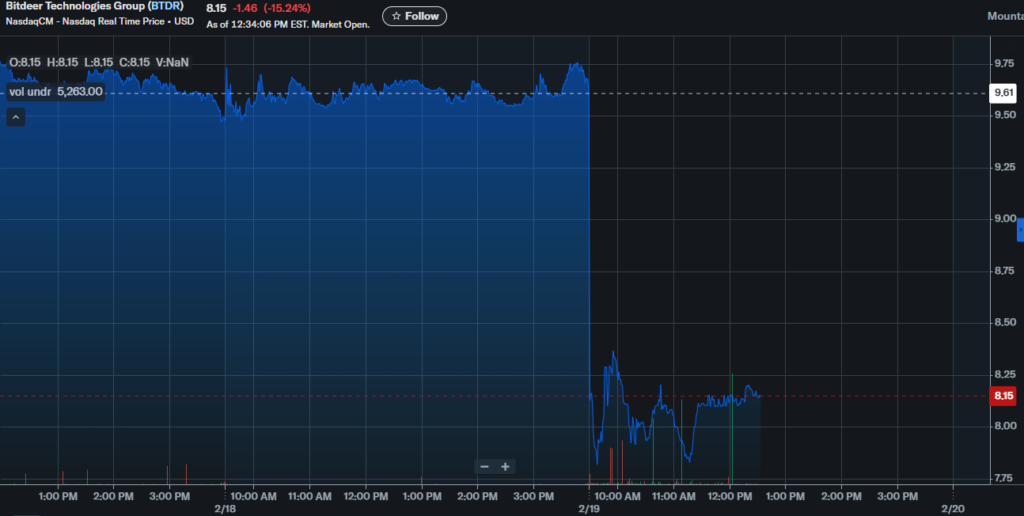Click the 2/18 date marker on axis
Viewport: 1024px width, 516px height.
[224, 508]
